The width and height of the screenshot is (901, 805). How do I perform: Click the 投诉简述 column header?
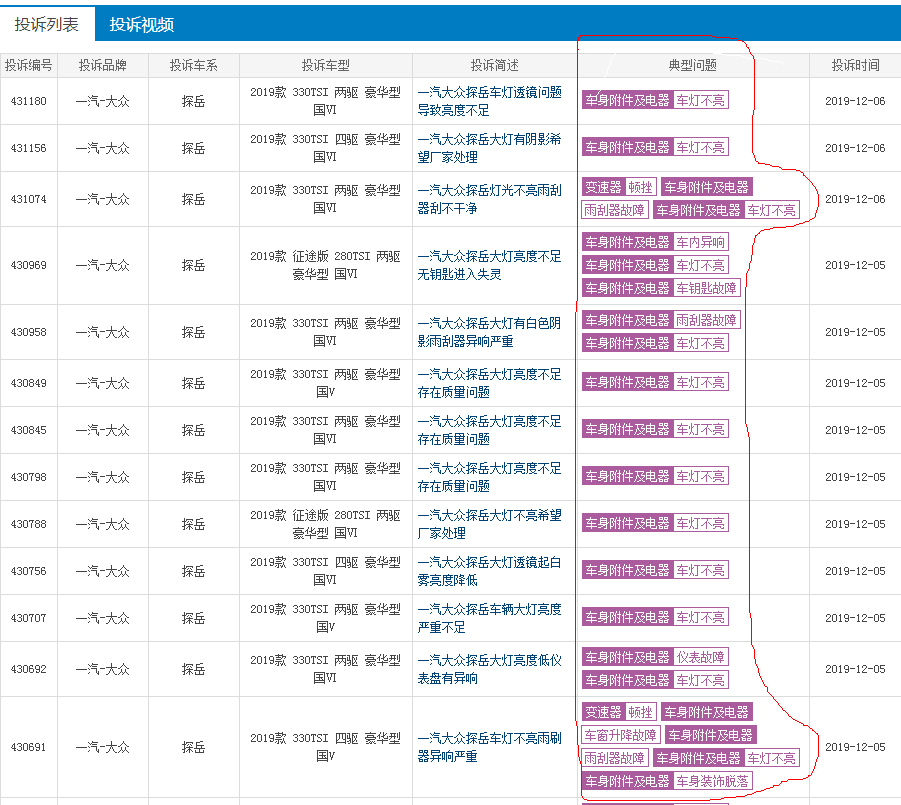click(495, 66)
